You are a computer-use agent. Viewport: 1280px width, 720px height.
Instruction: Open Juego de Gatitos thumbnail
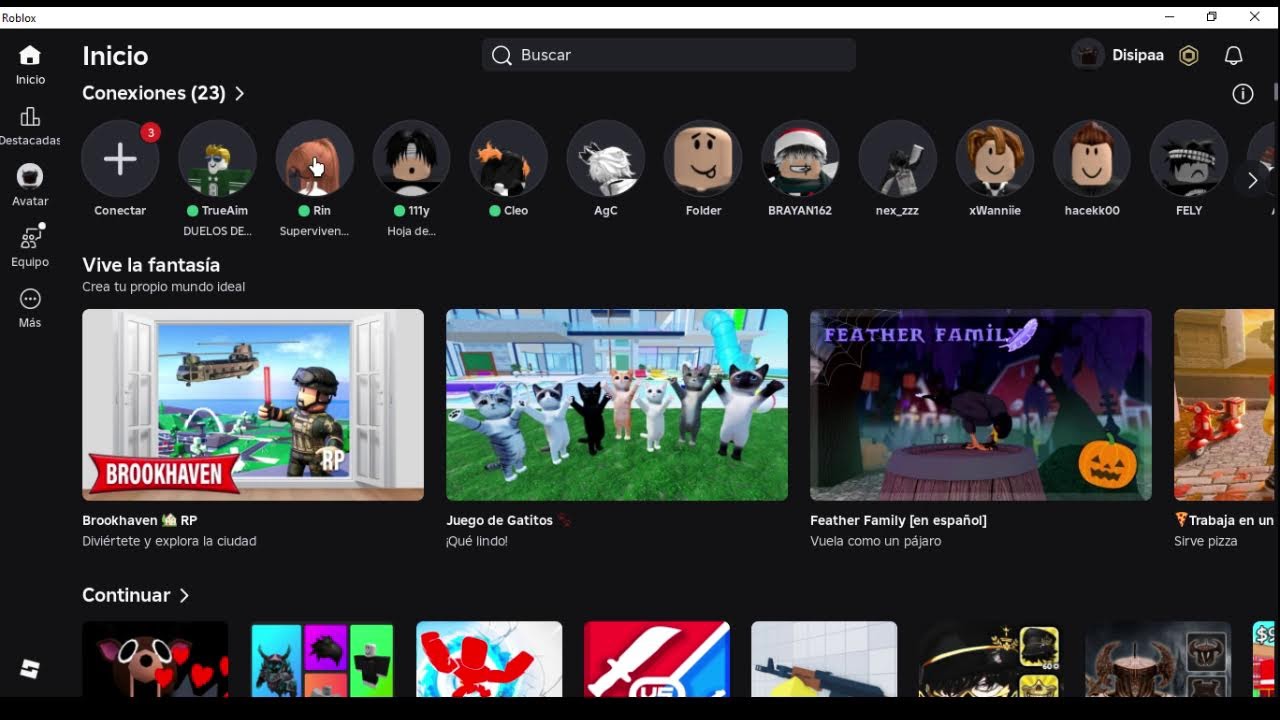(x=617, y=405)
